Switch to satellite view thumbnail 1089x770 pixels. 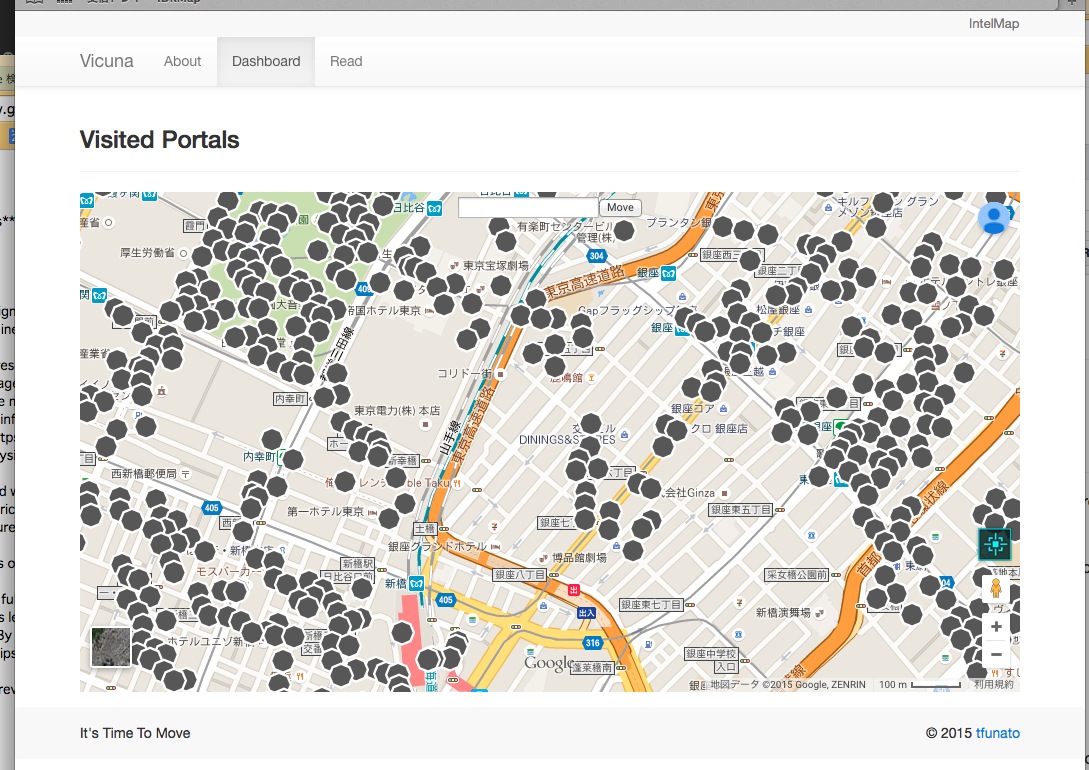(x=111, y=646)
